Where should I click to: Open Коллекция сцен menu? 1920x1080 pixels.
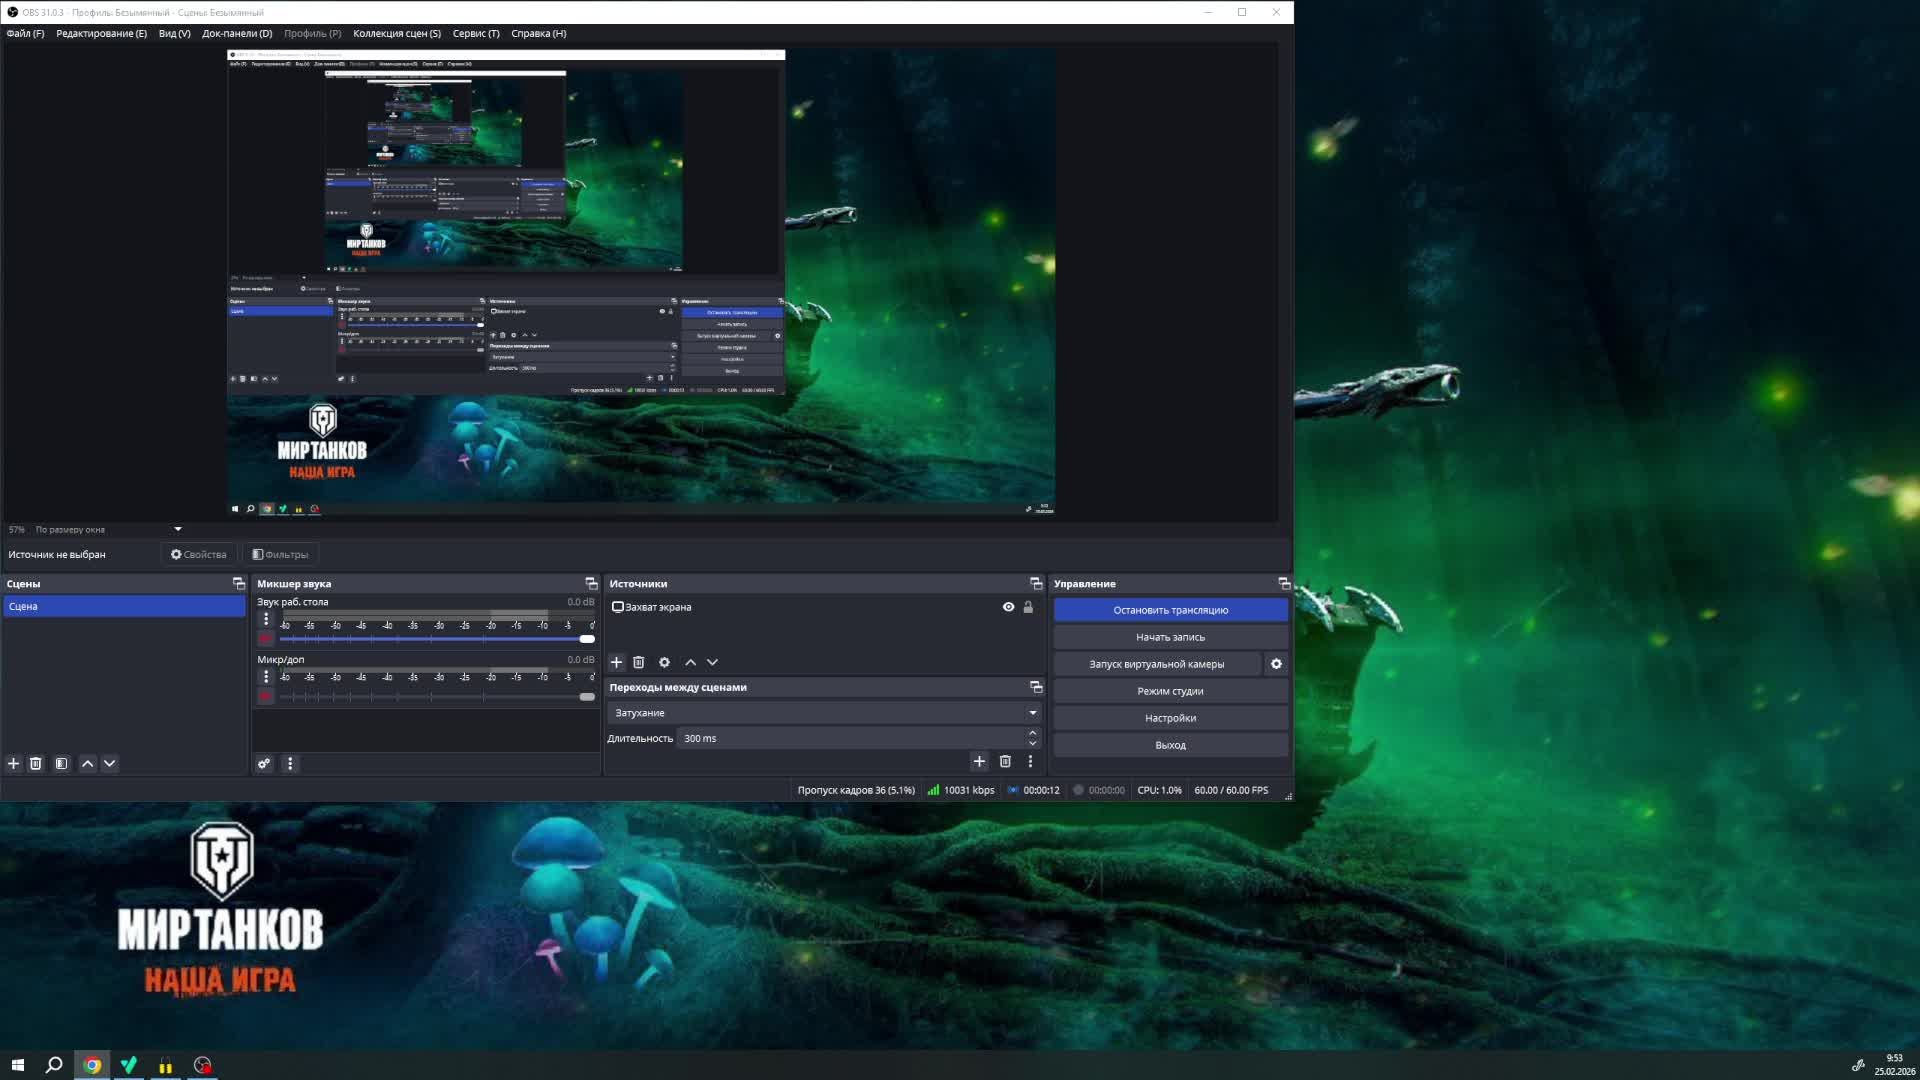[x=397, y=34]
